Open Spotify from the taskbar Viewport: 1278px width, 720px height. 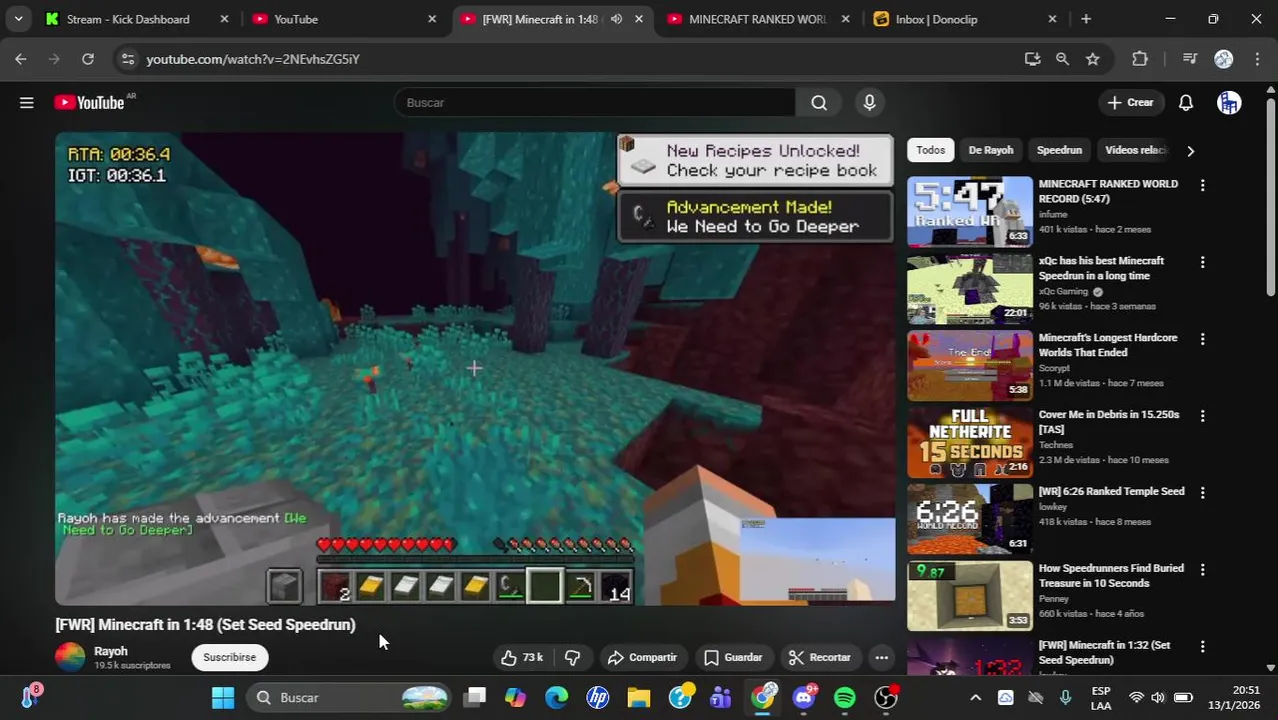click(844, 697)
